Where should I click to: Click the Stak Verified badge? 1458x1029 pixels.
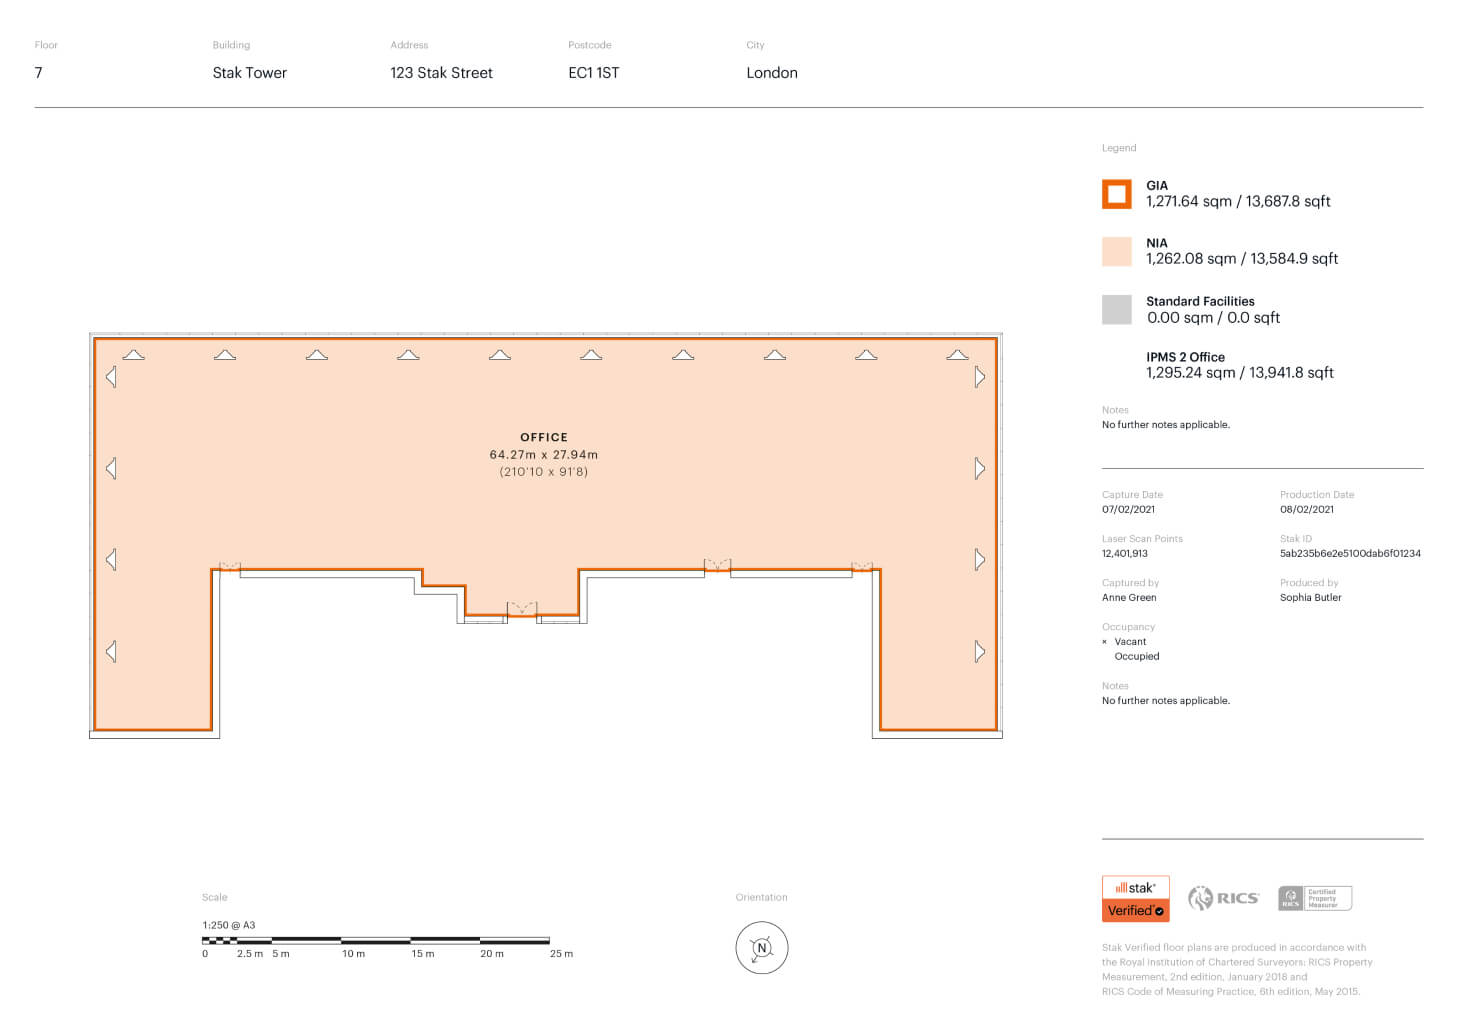point(1135,898)
